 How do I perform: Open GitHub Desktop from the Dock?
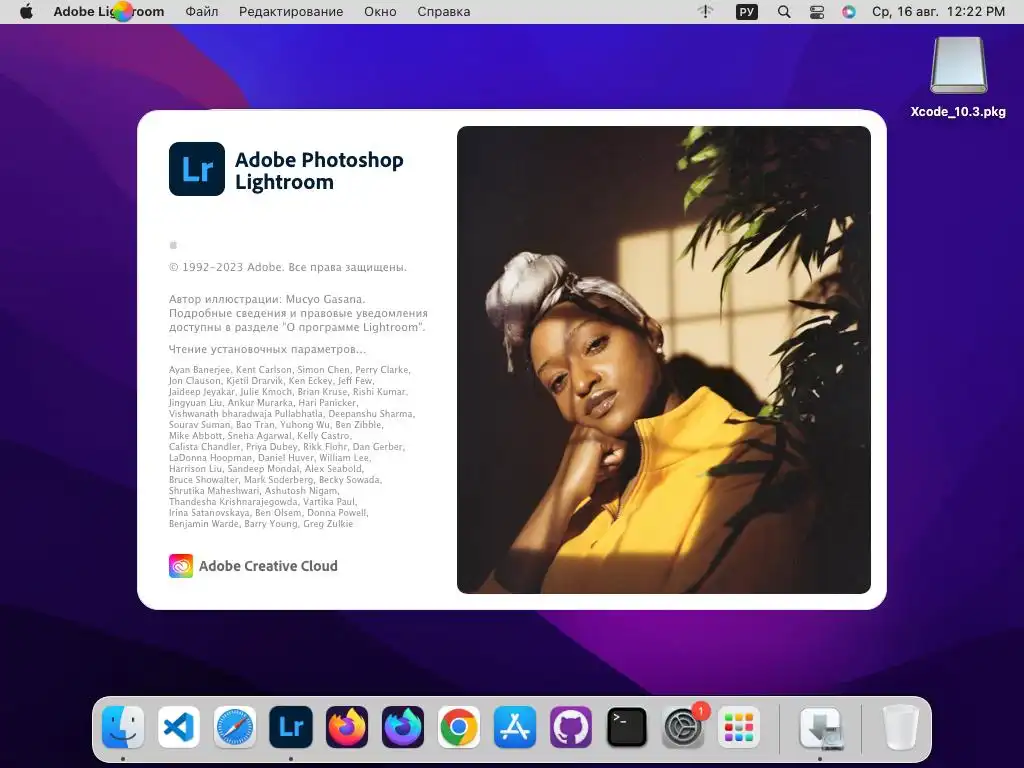571,726
